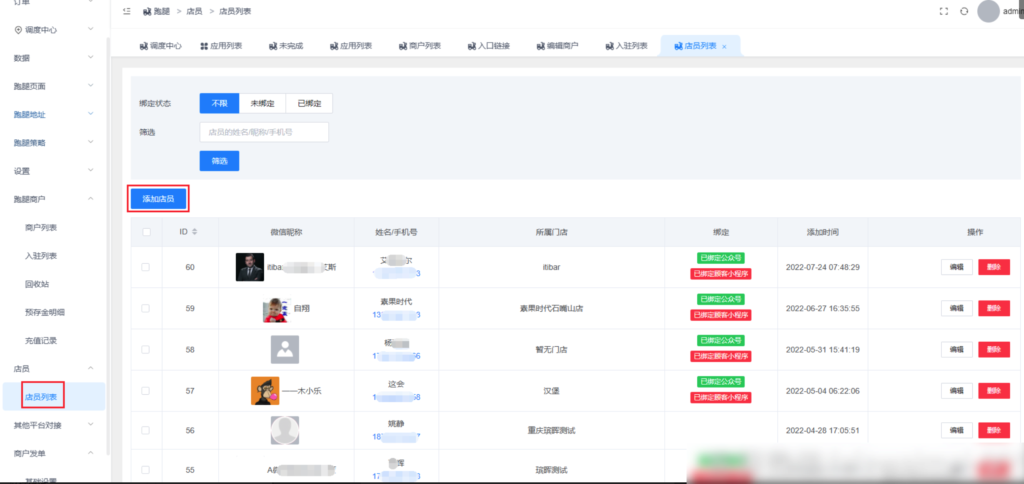Screen dimensions: 1024x484
Task: Click the admin avatar in the top bar
Action: [988, 11]
